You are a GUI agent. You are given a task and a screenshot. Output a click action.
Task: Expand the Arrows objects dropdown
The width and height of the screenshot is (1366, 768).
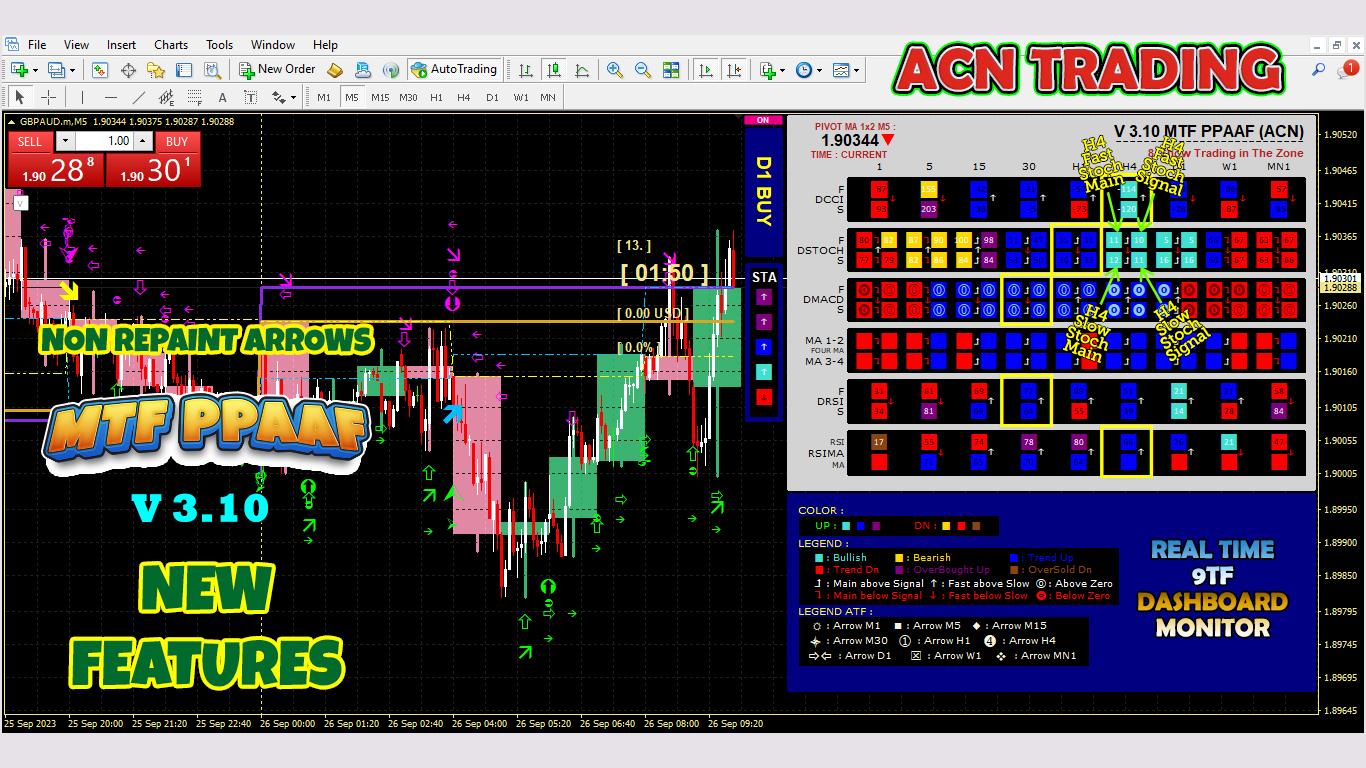(293, 97)
